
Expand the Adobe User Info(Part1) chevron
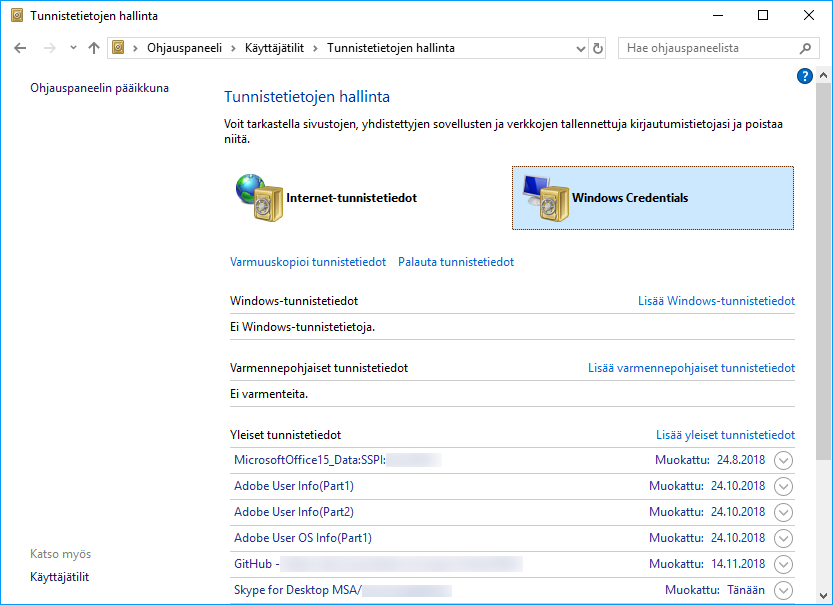783,486
